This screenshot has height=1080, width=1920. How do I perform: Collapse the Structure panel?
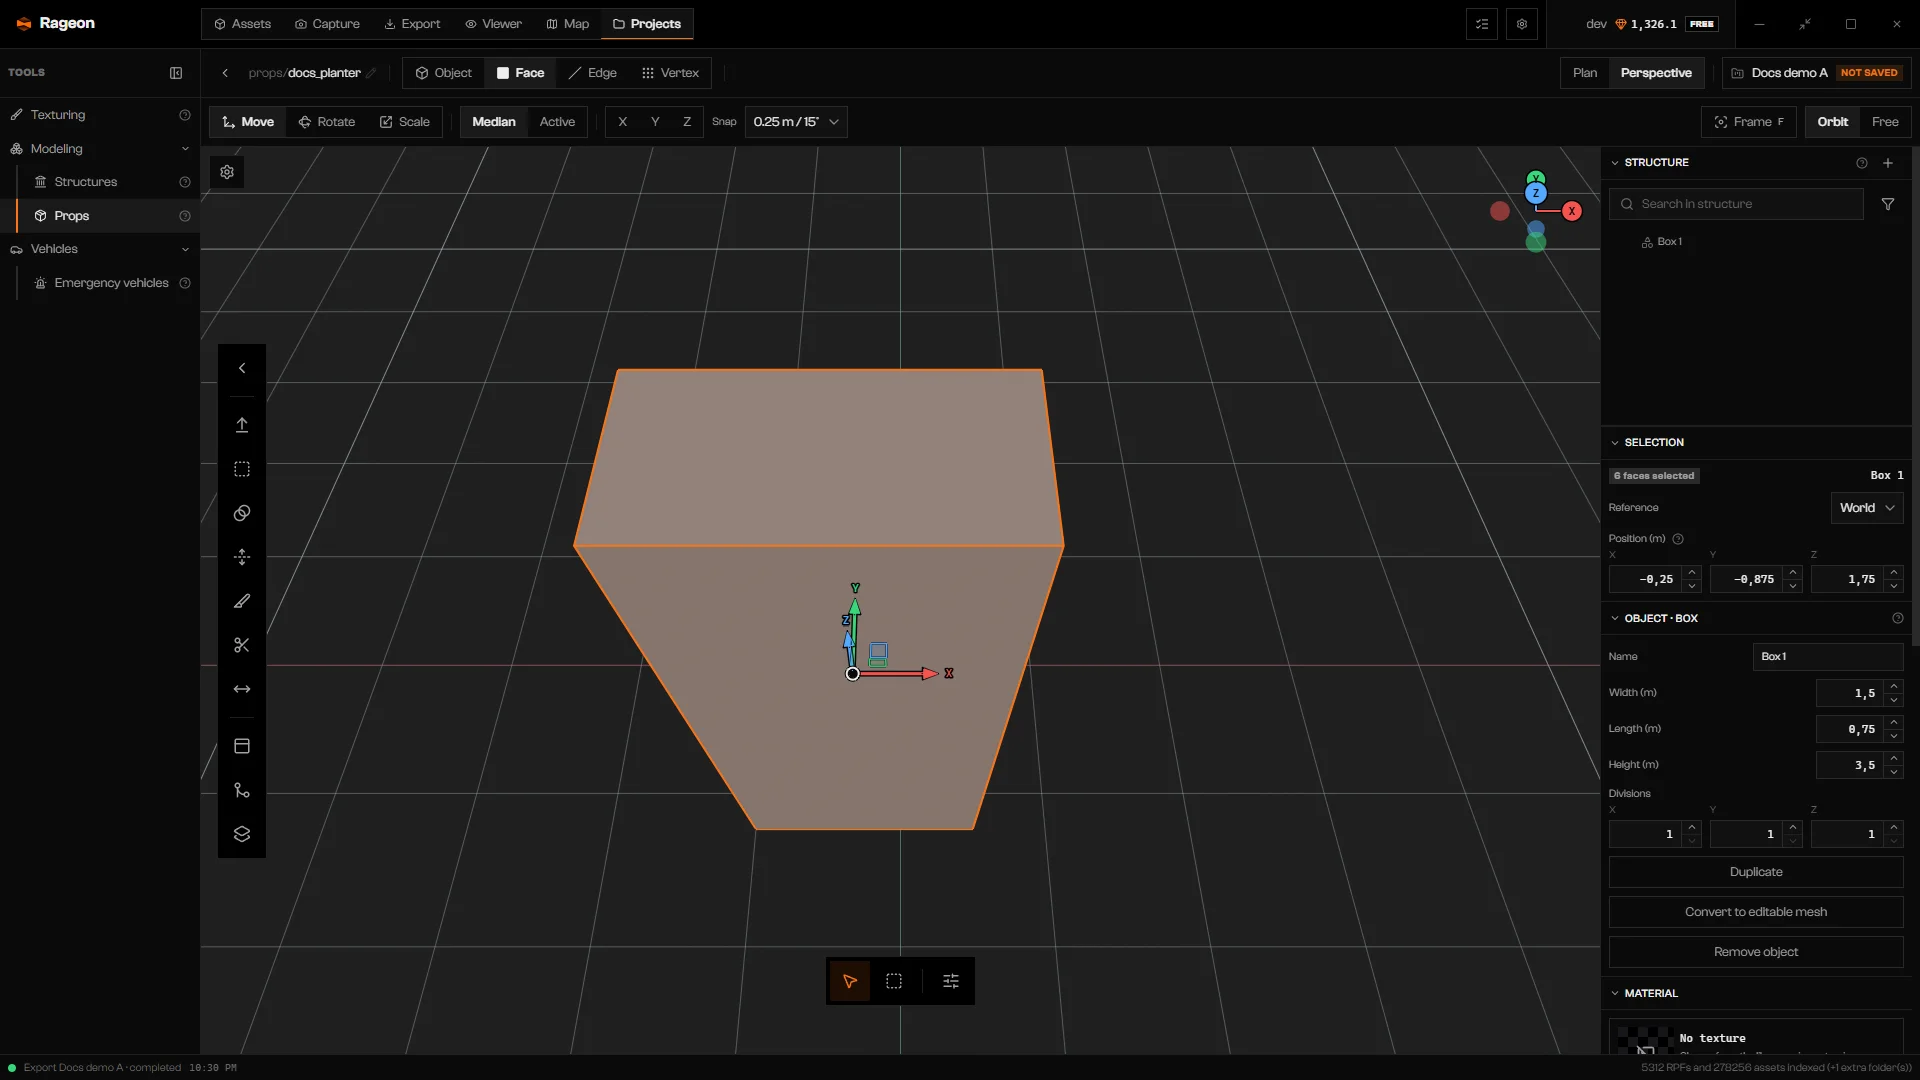coord(1615,163)
